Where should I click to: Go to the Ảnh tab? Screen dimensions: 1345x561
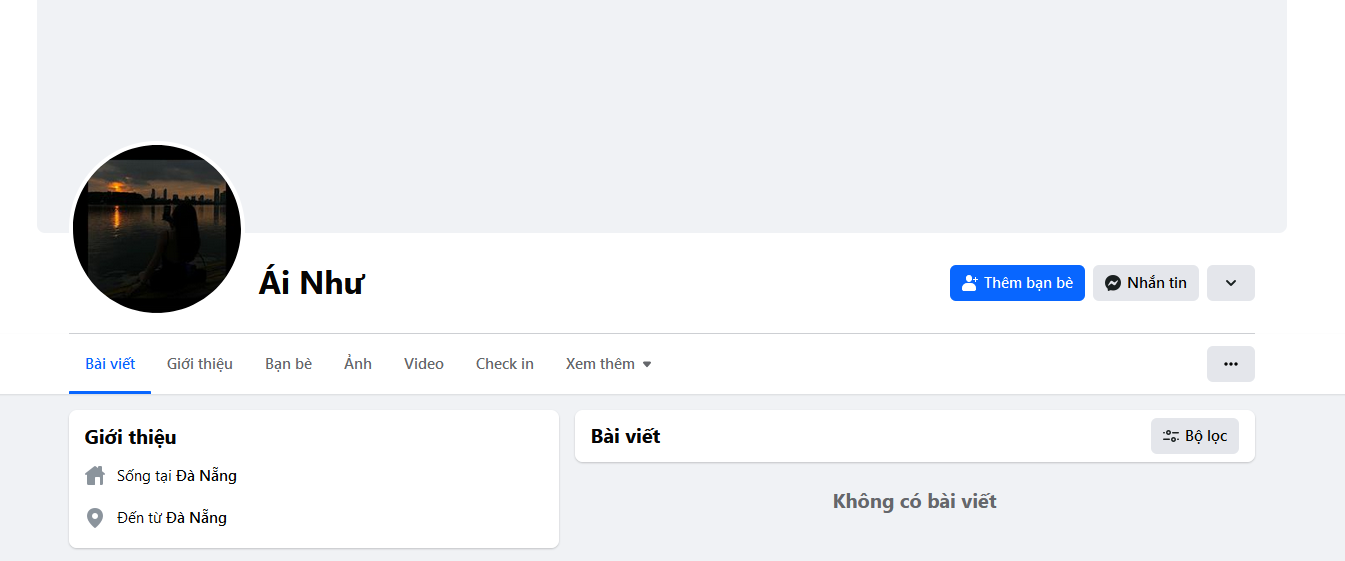(358, 364)
